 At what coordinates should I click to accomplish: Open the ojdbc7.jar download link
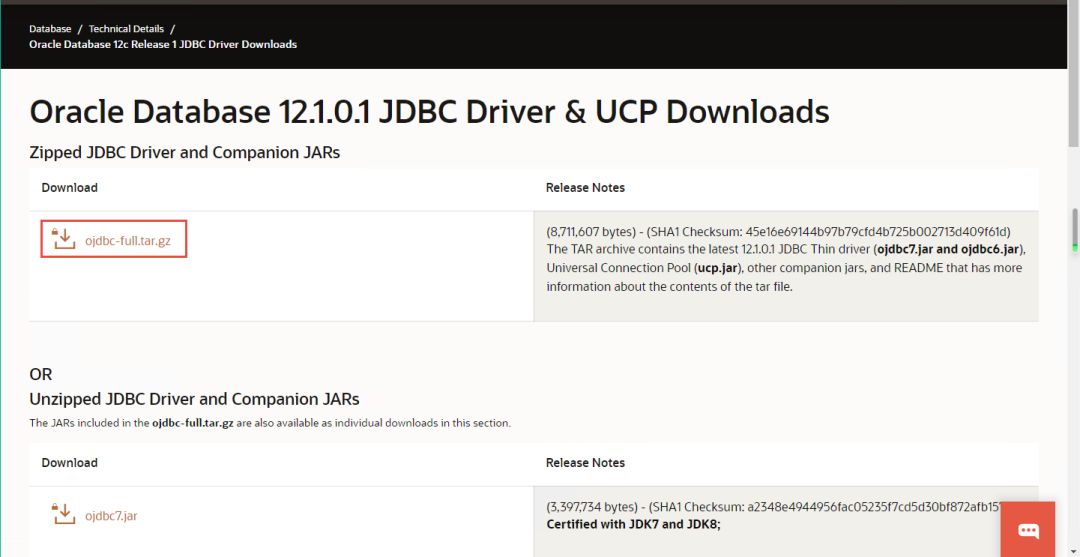111,516
